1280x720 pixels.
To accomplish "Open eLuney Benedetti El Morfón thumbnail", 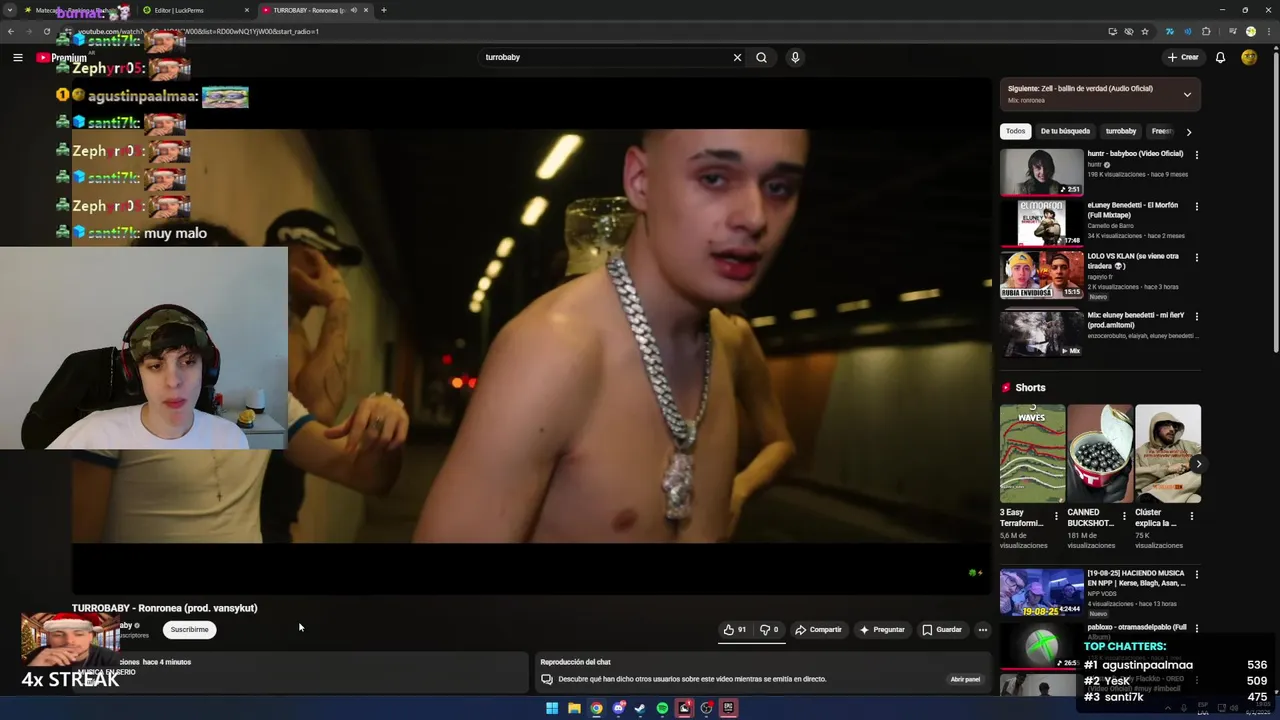I will point(1042,223).
